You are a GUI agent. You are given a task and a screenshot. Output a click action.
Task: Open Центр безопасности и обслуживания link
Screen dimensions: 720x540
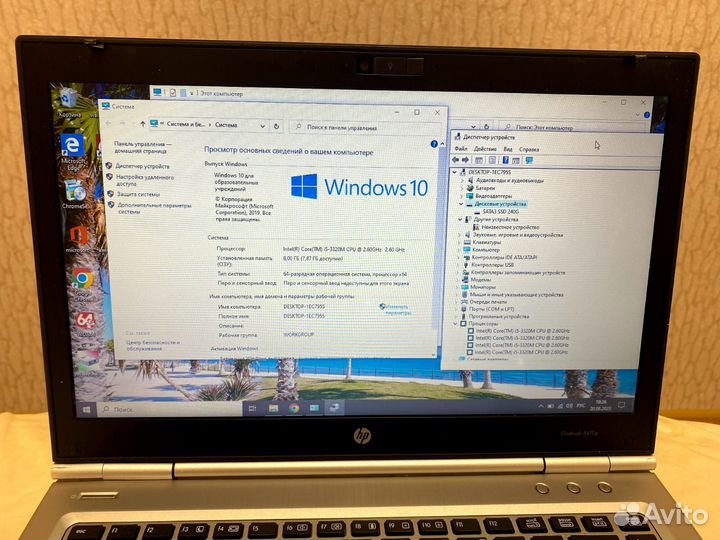153,345
